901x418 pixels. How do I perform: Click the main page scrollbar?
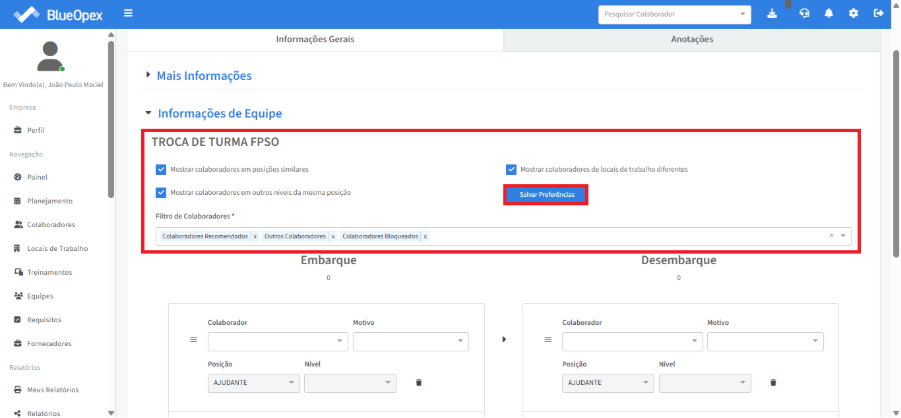point(896,152)
